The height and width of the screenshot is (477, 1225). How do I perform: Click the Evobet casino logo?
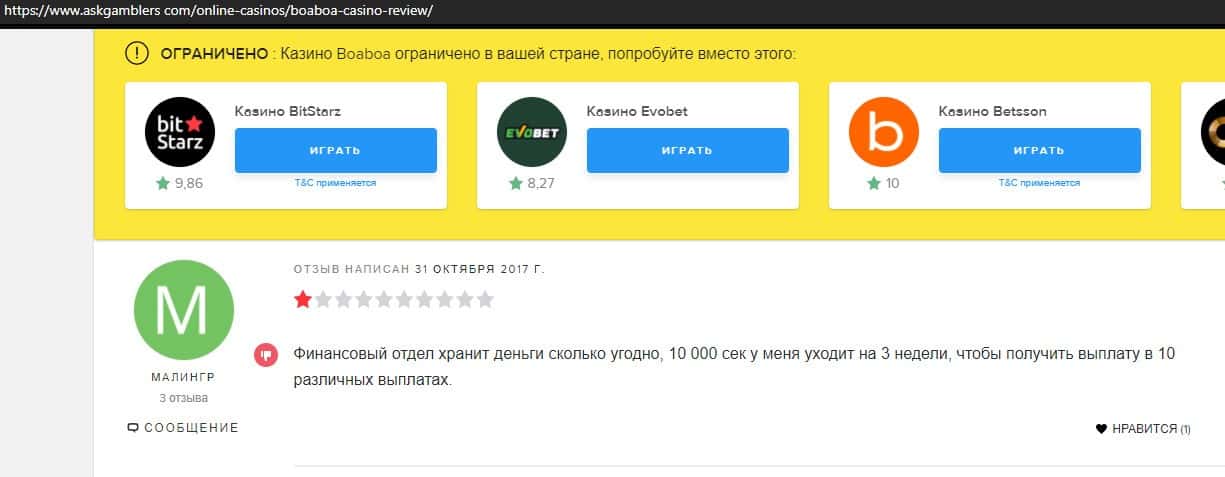point(532,131)
